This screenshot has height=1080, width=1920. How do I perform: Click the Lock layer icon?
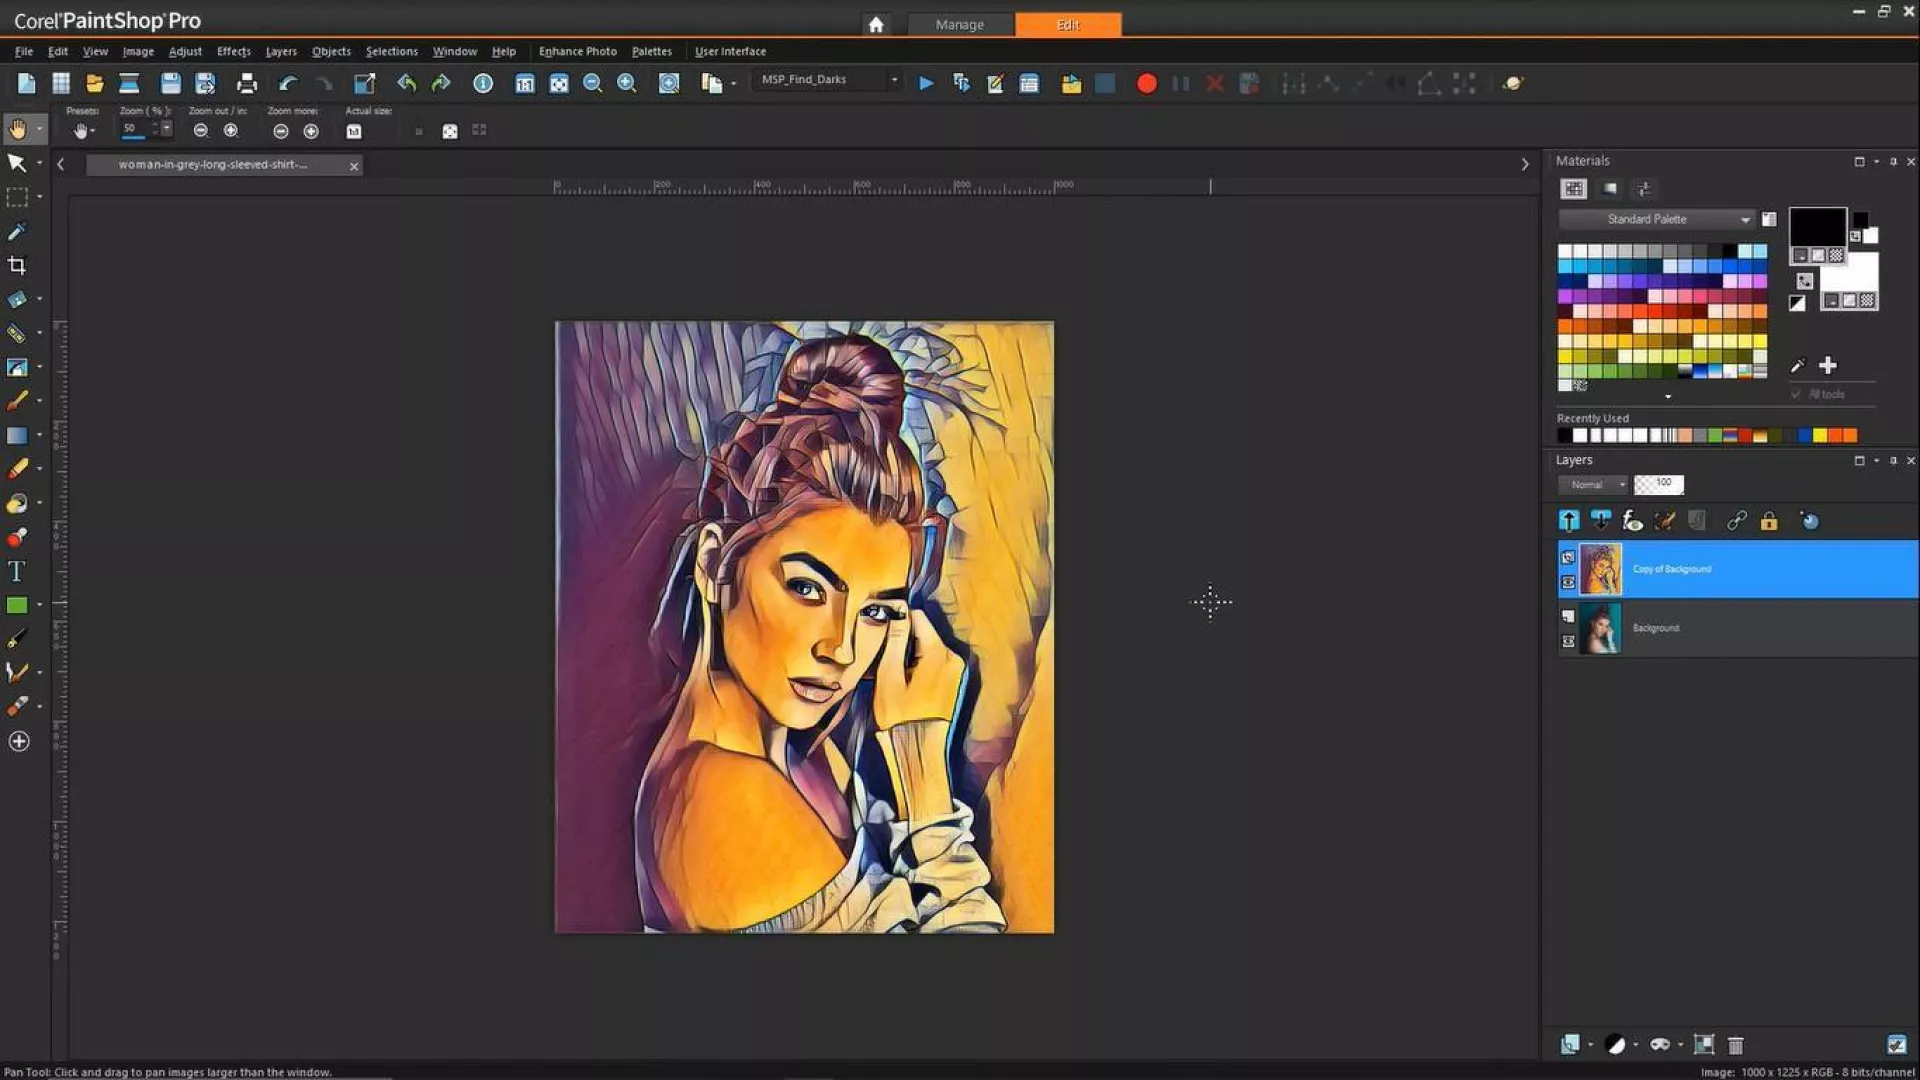click(x=1769, y=521)
